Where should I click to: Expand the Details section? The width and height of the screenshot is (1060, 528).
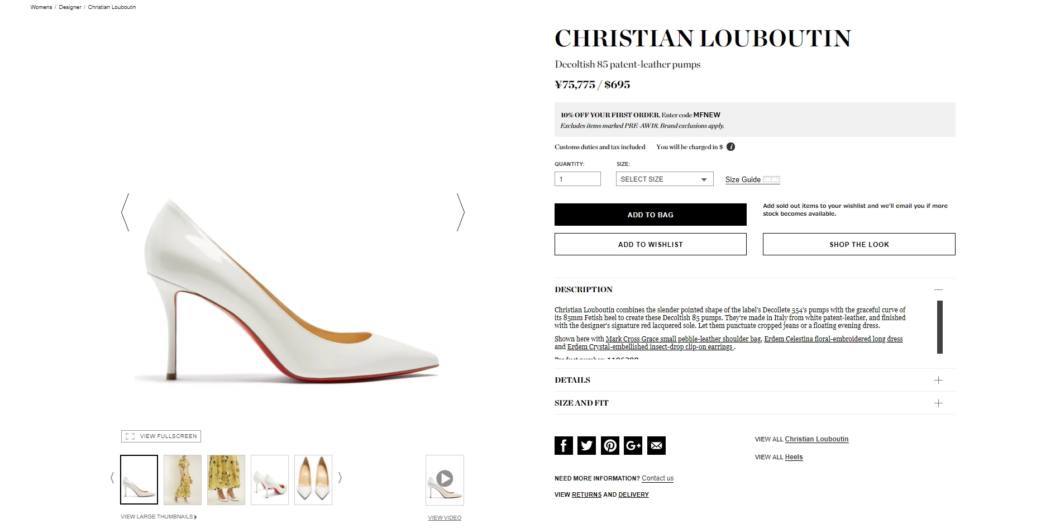(x=938, y=380)
